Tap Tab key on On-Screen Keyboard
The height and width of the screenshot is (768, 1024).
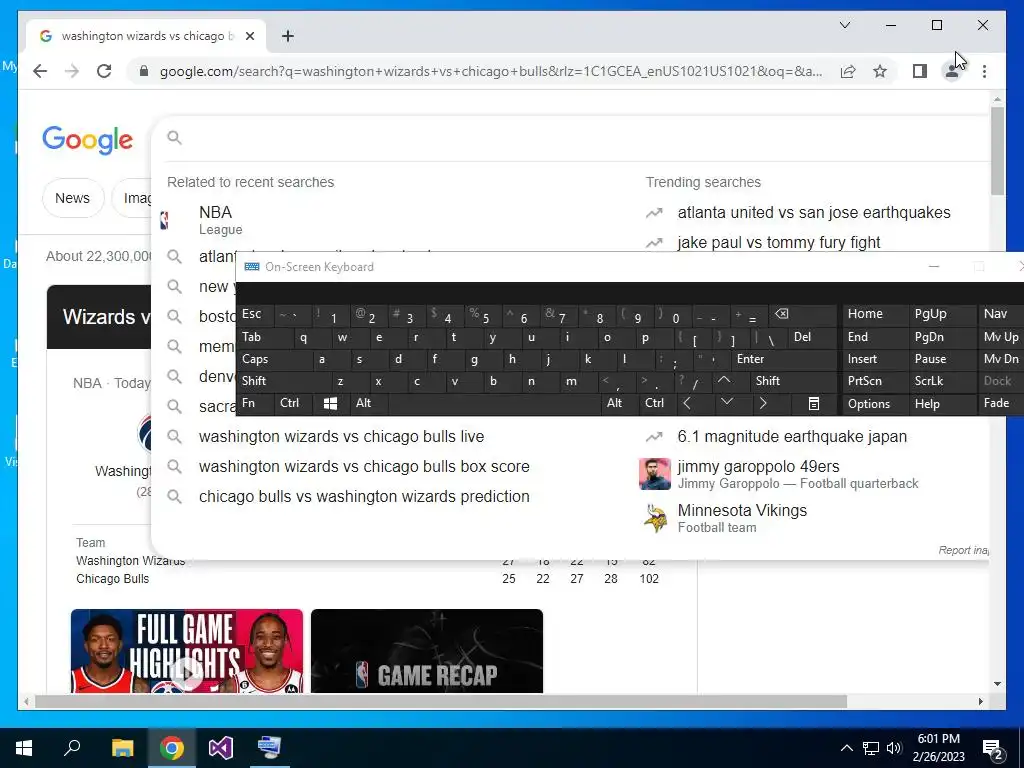(x=264, y=337)
